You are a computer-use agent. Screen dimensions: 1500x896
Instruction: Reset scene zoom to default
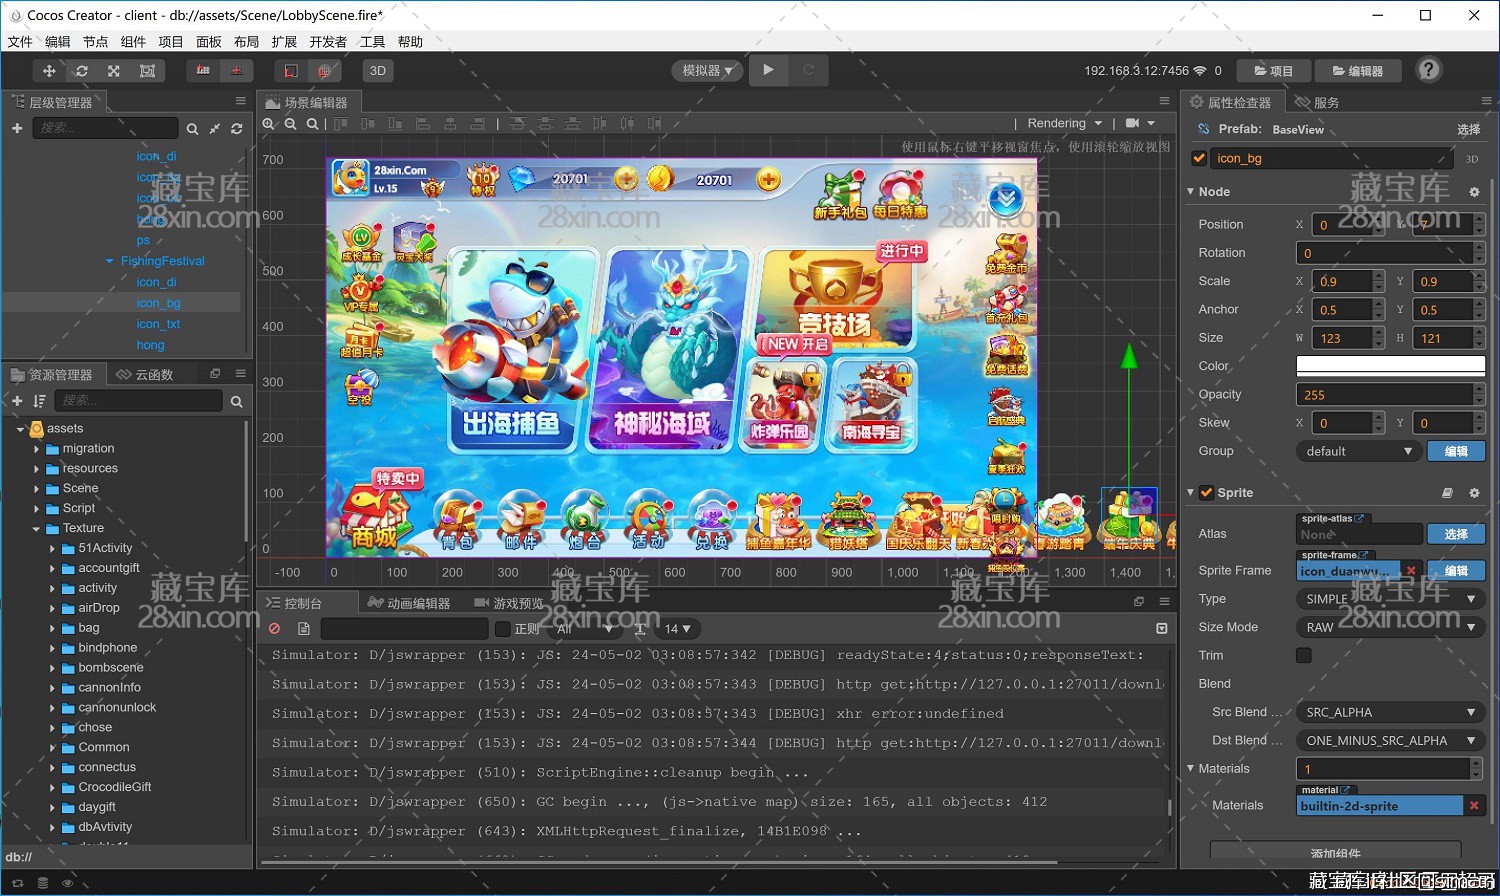(x=312, y=124)
